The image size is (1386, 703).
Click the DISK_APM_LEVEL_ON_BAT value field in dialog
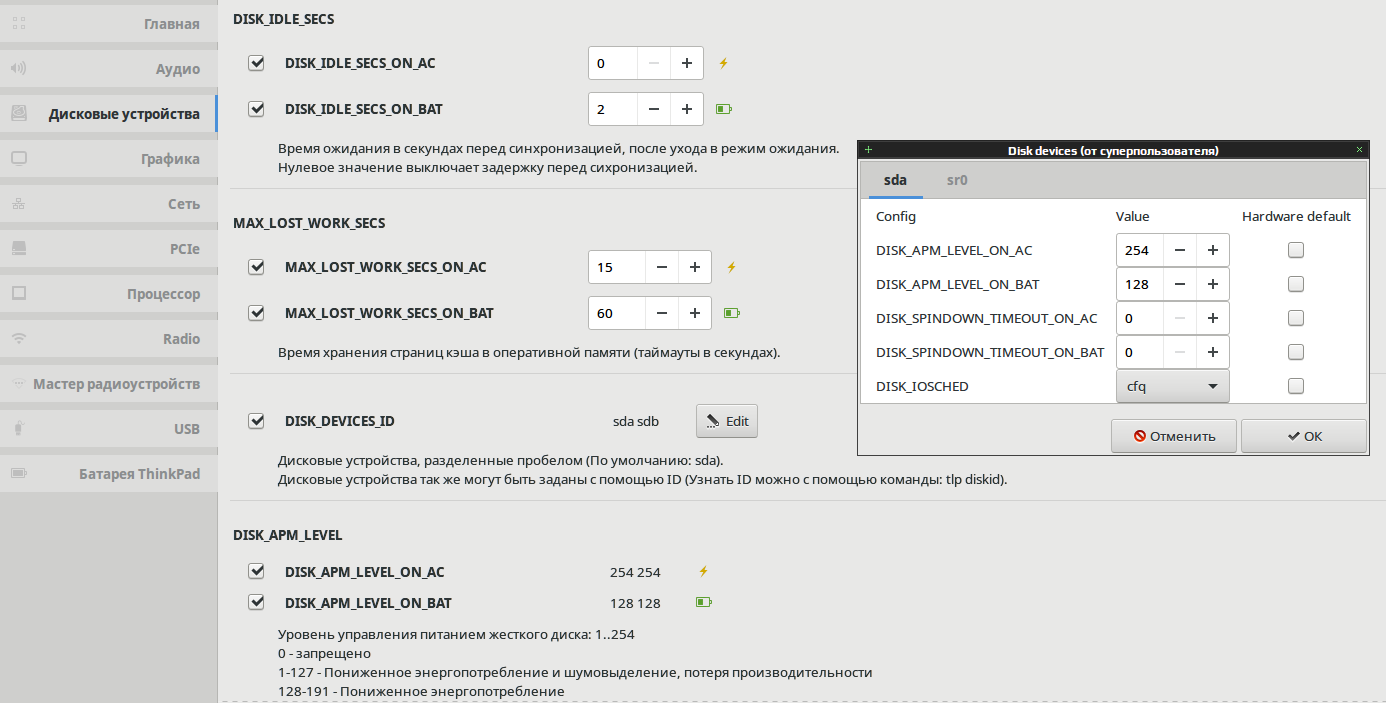1140,284
